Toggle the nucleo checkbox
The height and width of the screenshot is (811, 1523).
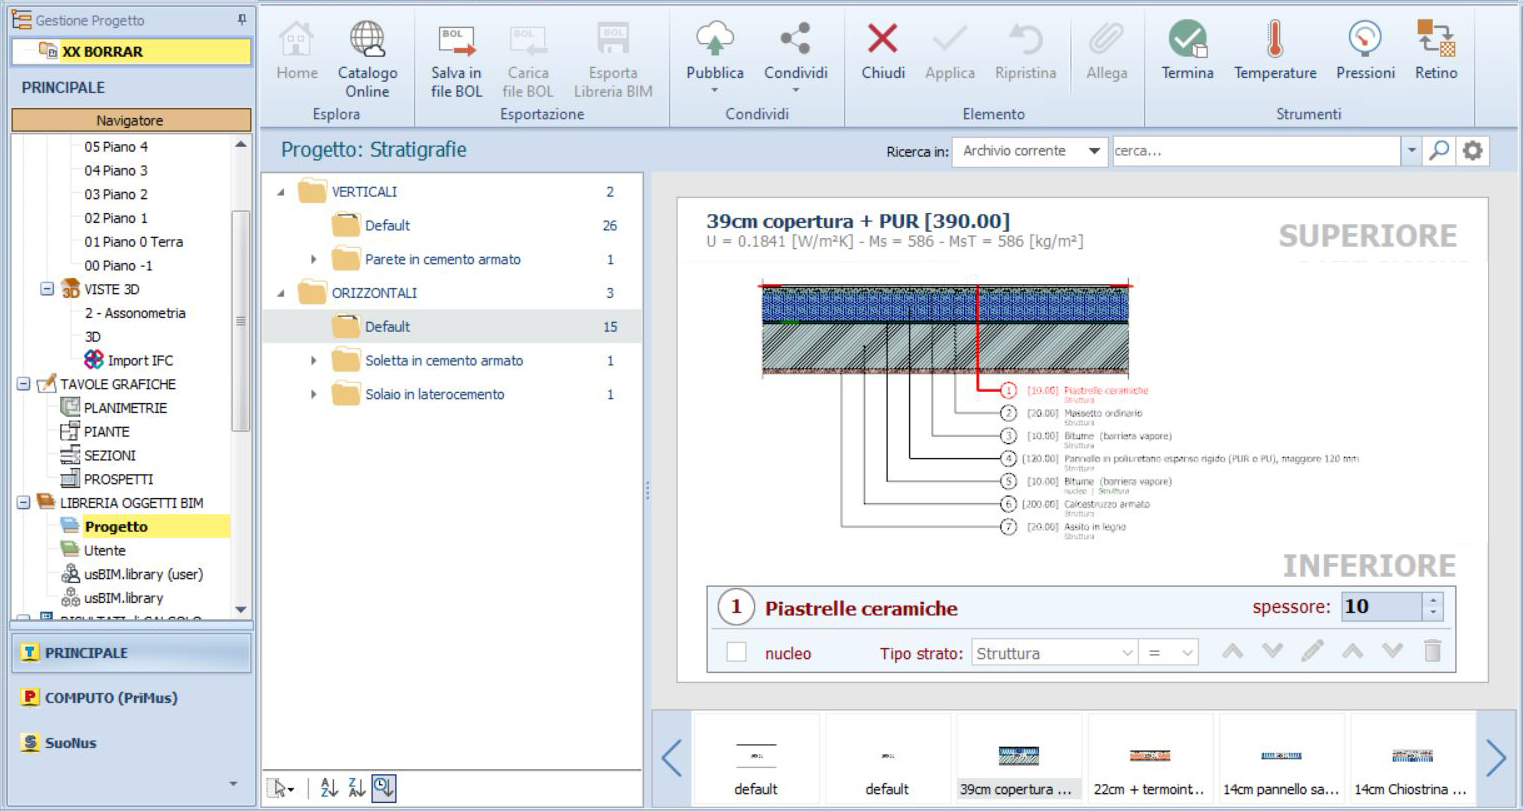coord(737,652)
